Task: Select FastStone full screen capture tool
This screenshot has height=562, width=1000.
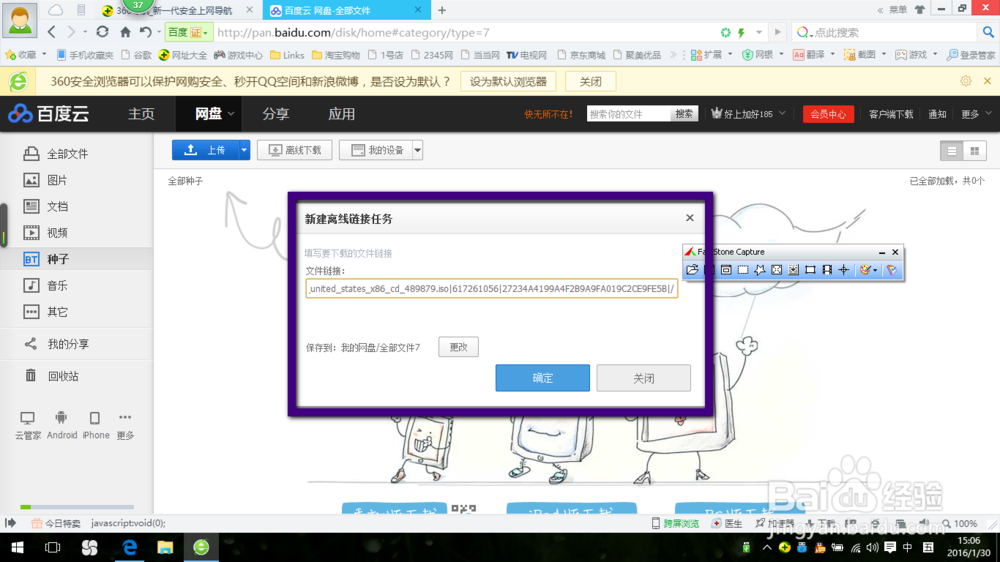Action: [x=776, y=270]
